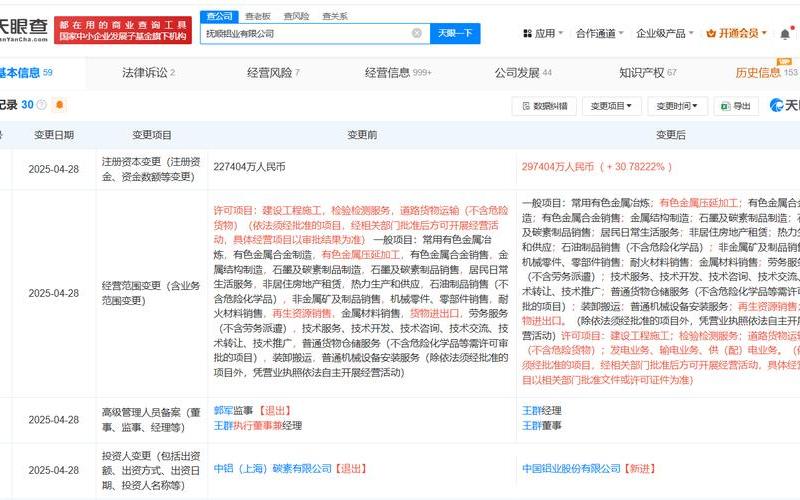Click the date in the 经营范围变更 row

[x=54, y=293]
